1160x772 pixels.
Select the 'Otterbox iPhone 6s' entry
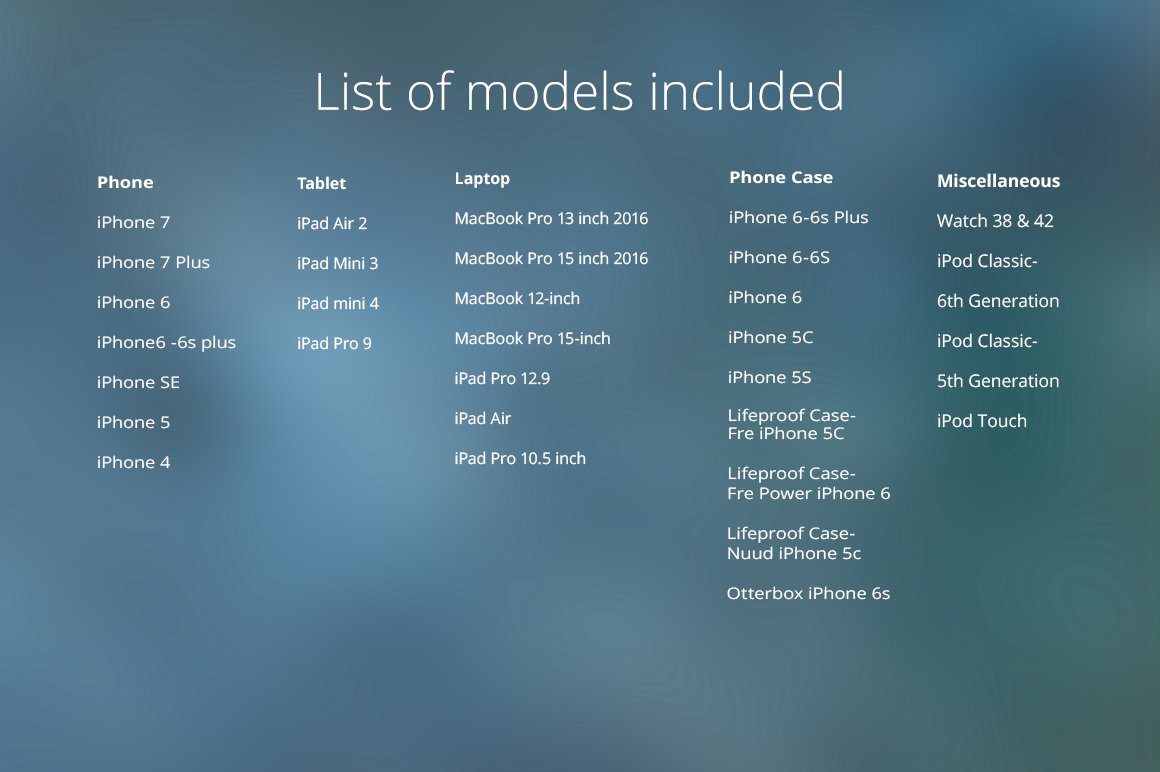pyautogui.click(x=808, y=594)
